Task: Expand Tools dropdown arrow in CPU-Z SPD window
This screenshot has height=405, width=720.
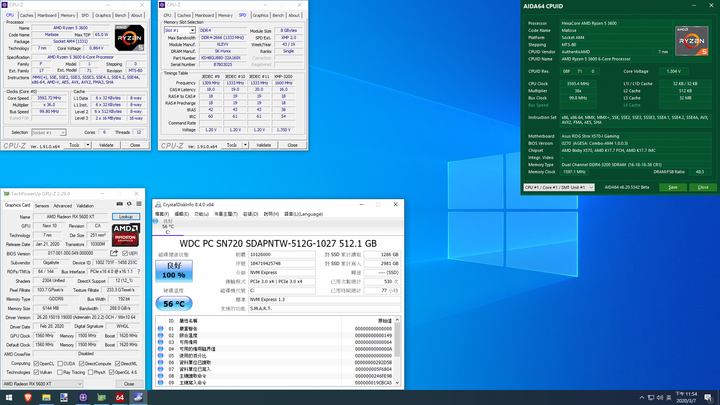Action: pyautogui.click(x=245, y=145)
